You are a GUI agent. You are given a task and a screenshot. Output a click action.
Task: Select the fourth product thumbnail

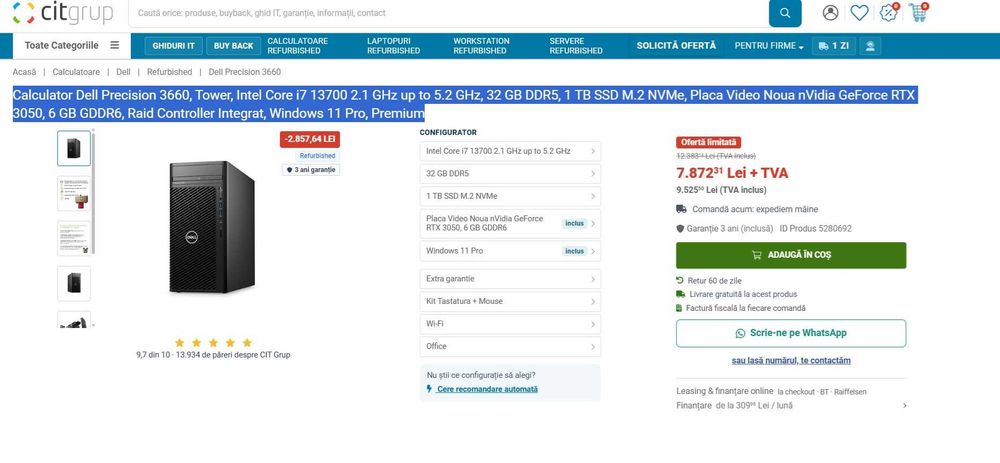pyautogui.click(x=74, y=283)
